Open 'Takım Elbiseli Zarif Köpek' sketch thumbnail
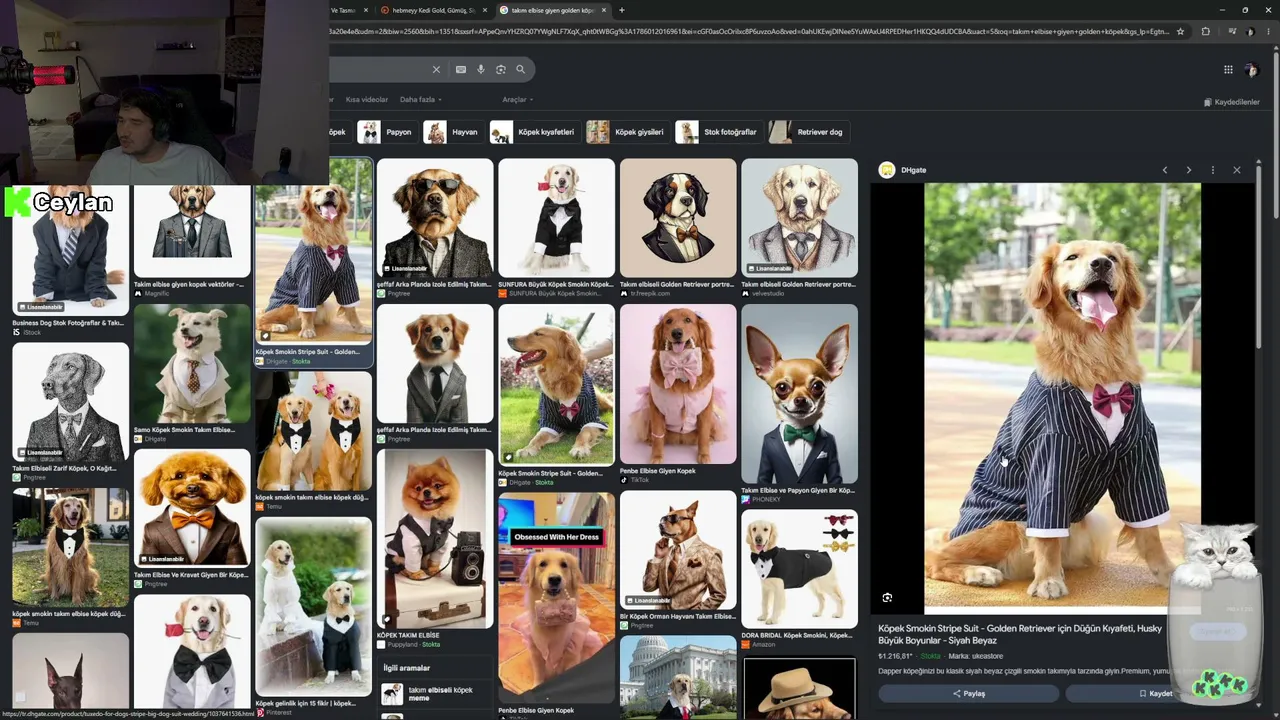 70,402
